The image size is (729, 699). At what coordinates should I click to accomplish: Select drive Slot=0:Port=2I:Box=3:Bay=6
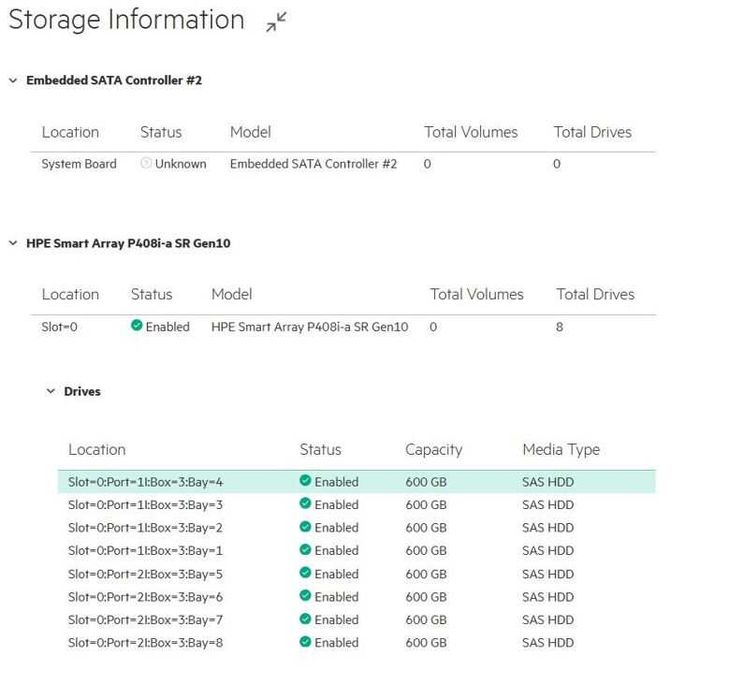tap(357, 597)
